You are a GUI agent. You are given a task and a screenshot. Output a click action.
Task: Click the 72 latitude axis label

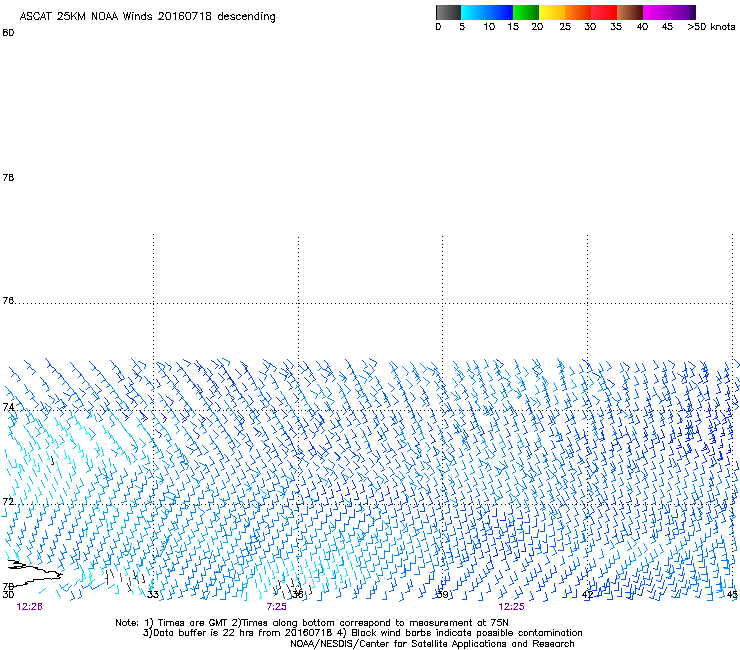coord(8,501)
